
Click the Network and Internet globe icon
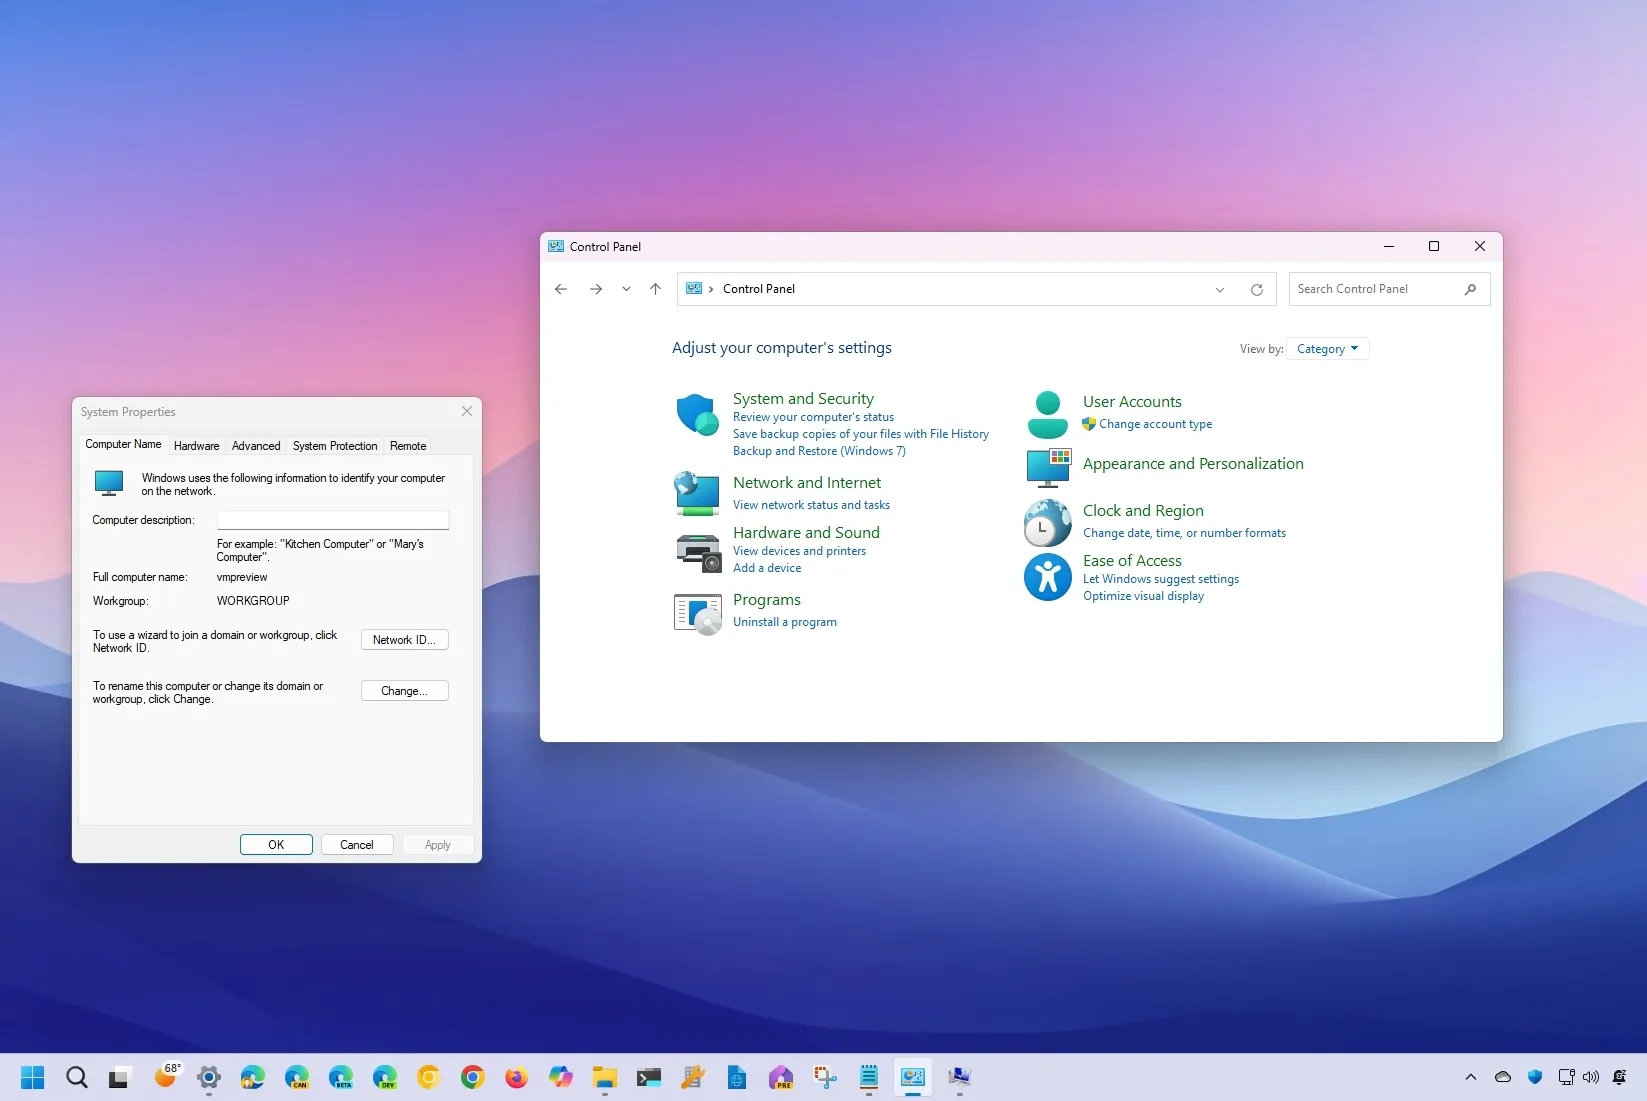click(697, 493)
